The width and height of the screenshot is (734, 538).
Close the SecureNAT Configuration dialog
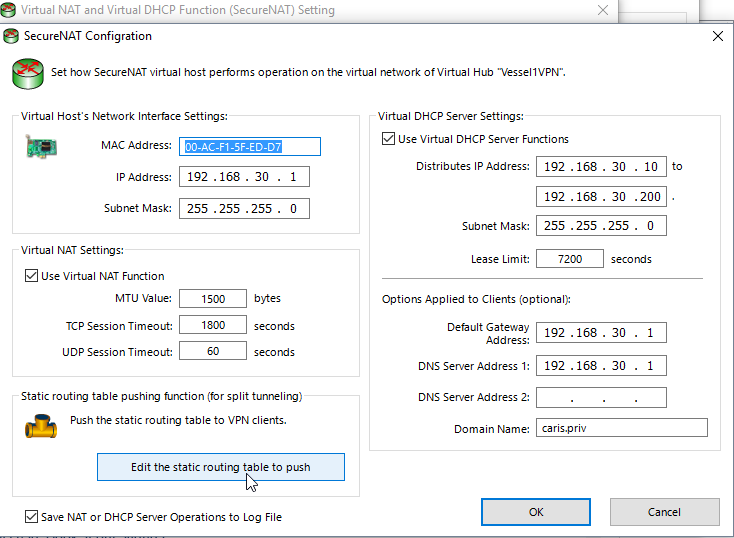(x=718, y=36)
